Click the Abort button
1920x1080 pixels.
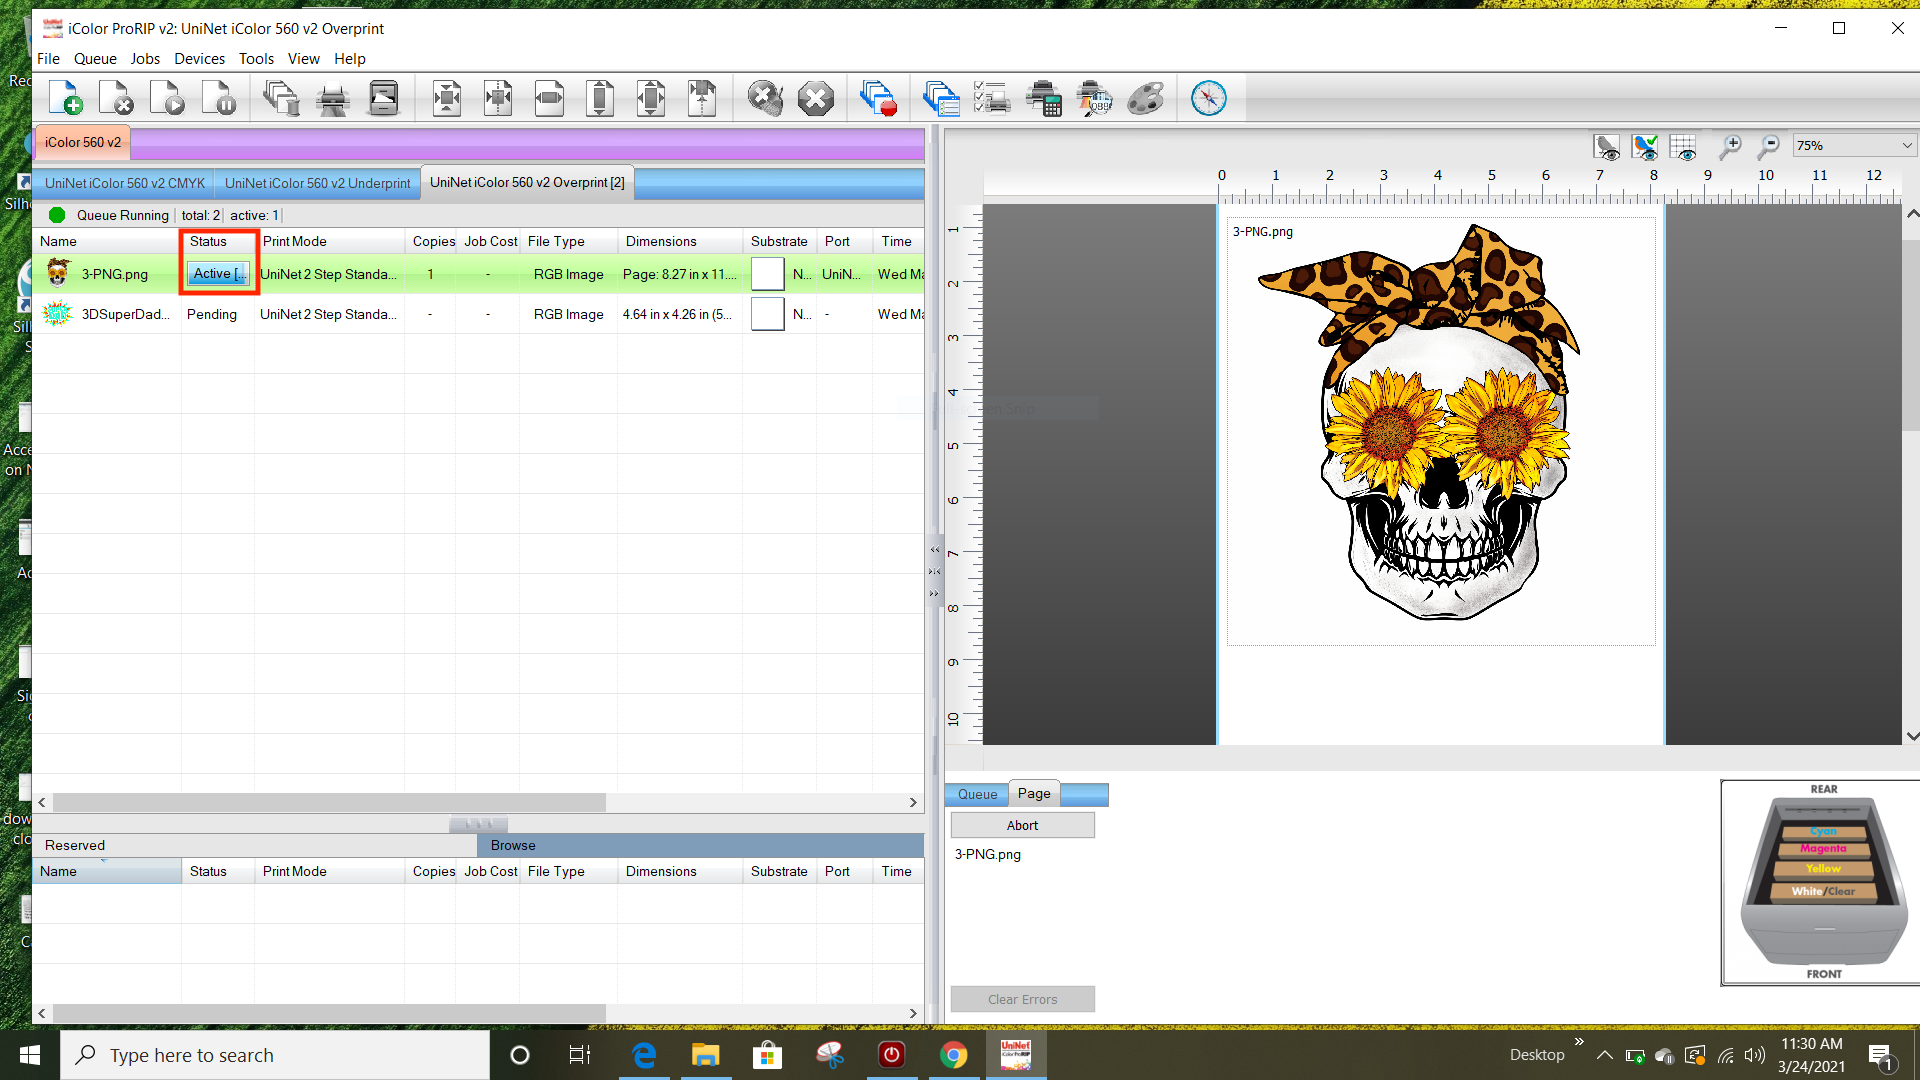(1022, 826)
